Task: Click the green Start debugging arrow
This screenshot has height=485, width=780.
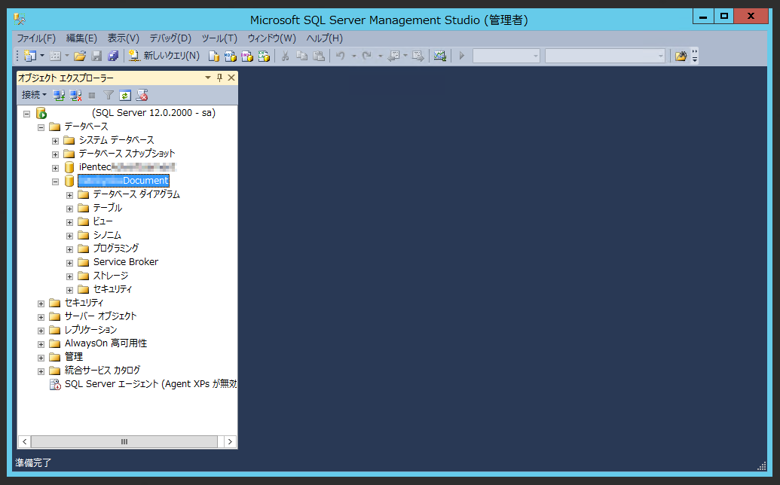Action: pos(462,56)
